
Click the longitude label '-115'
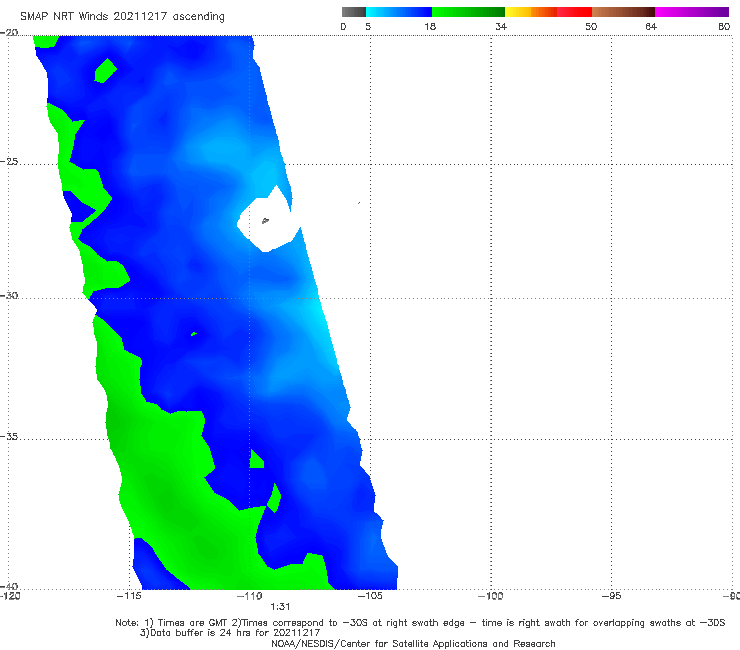click(x=129, y=596)
